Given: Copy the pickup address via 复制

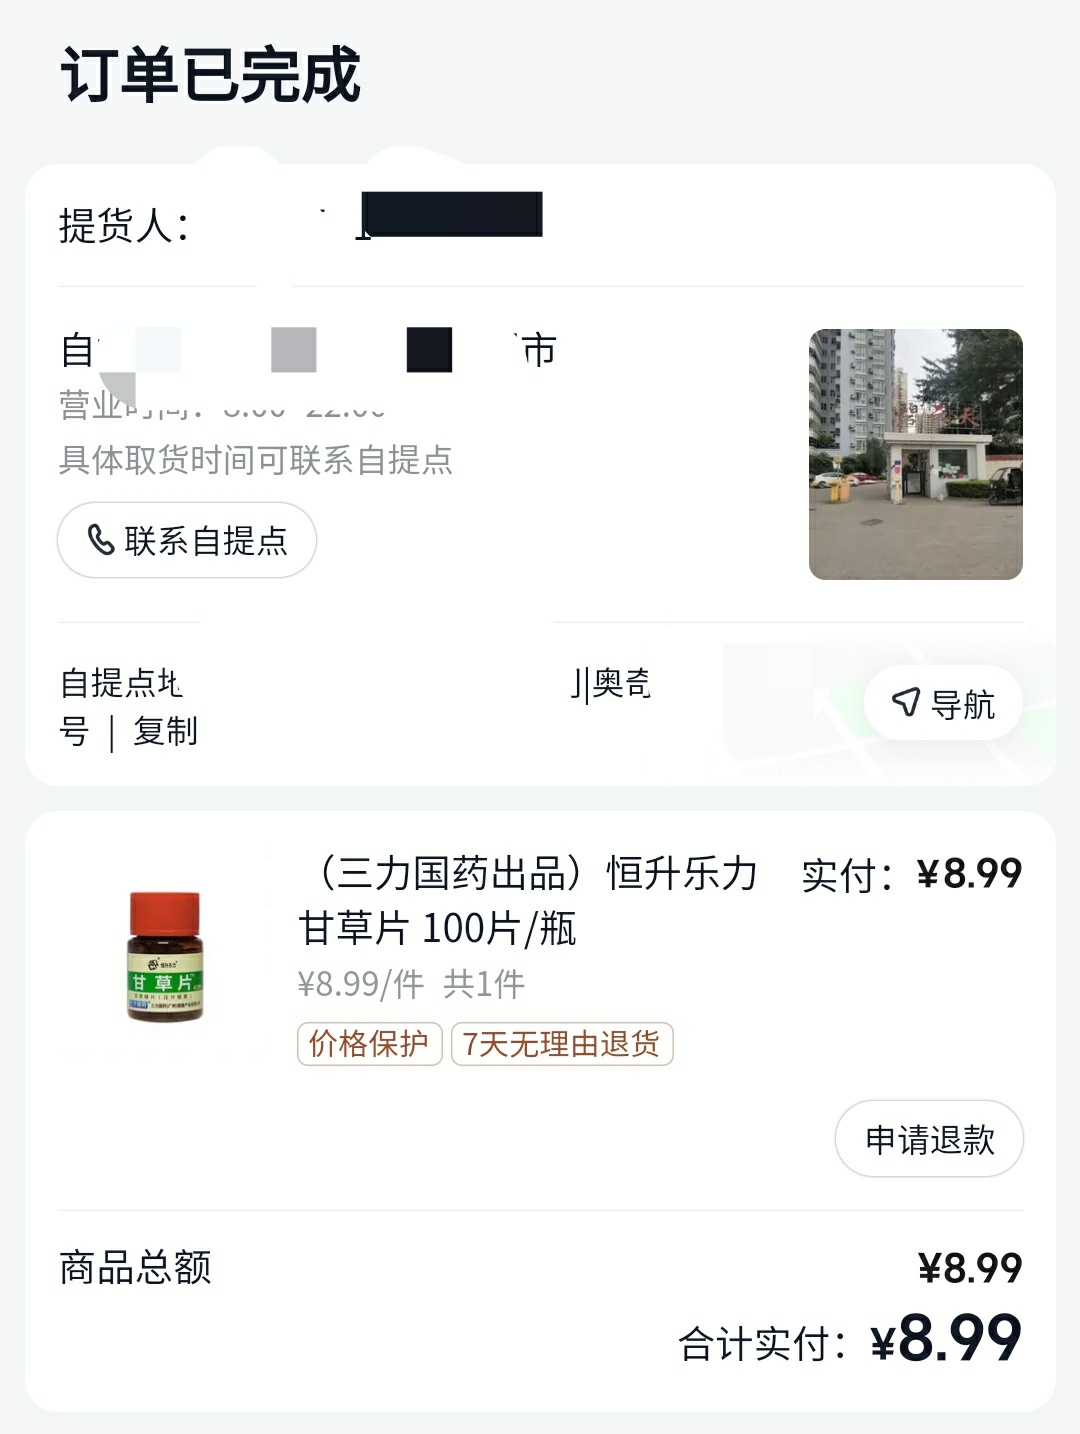Looking at the screenshot, I should point(165,731).
